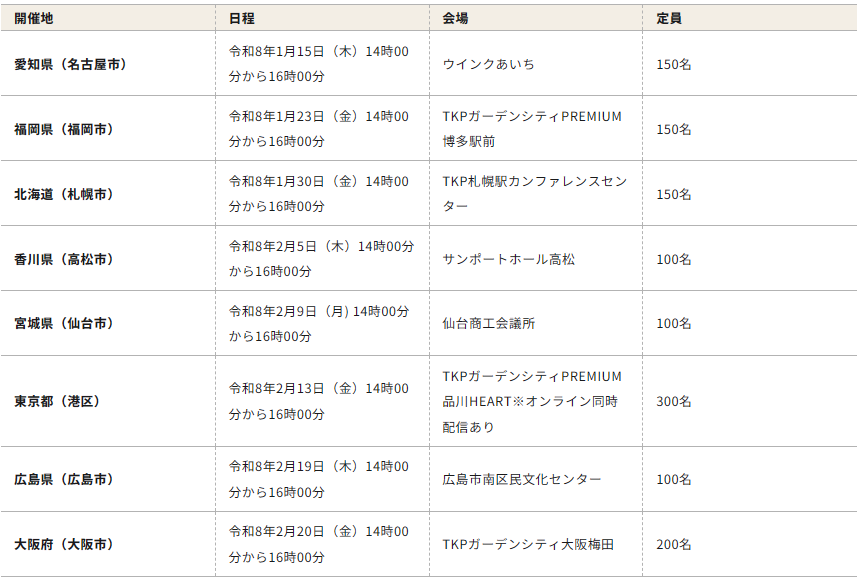Select the 東京都（港区） row label

pyautogui.click(x=56, y=401)
